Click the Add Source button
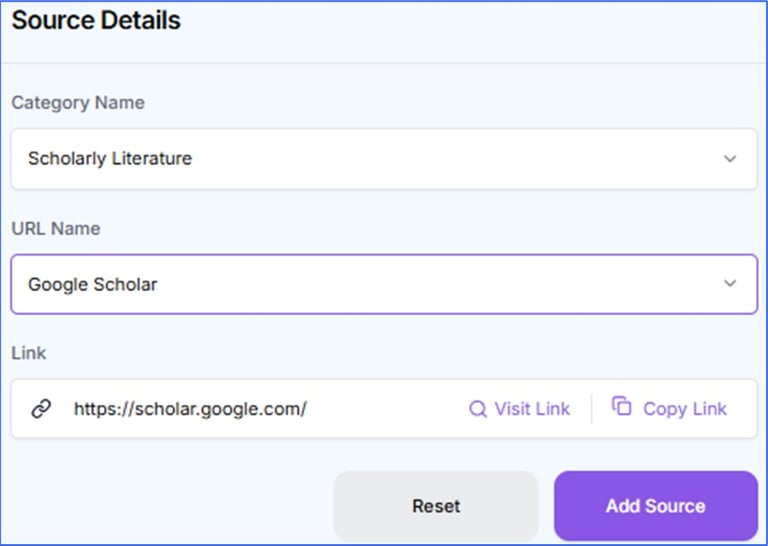 (x=656, y=506)
